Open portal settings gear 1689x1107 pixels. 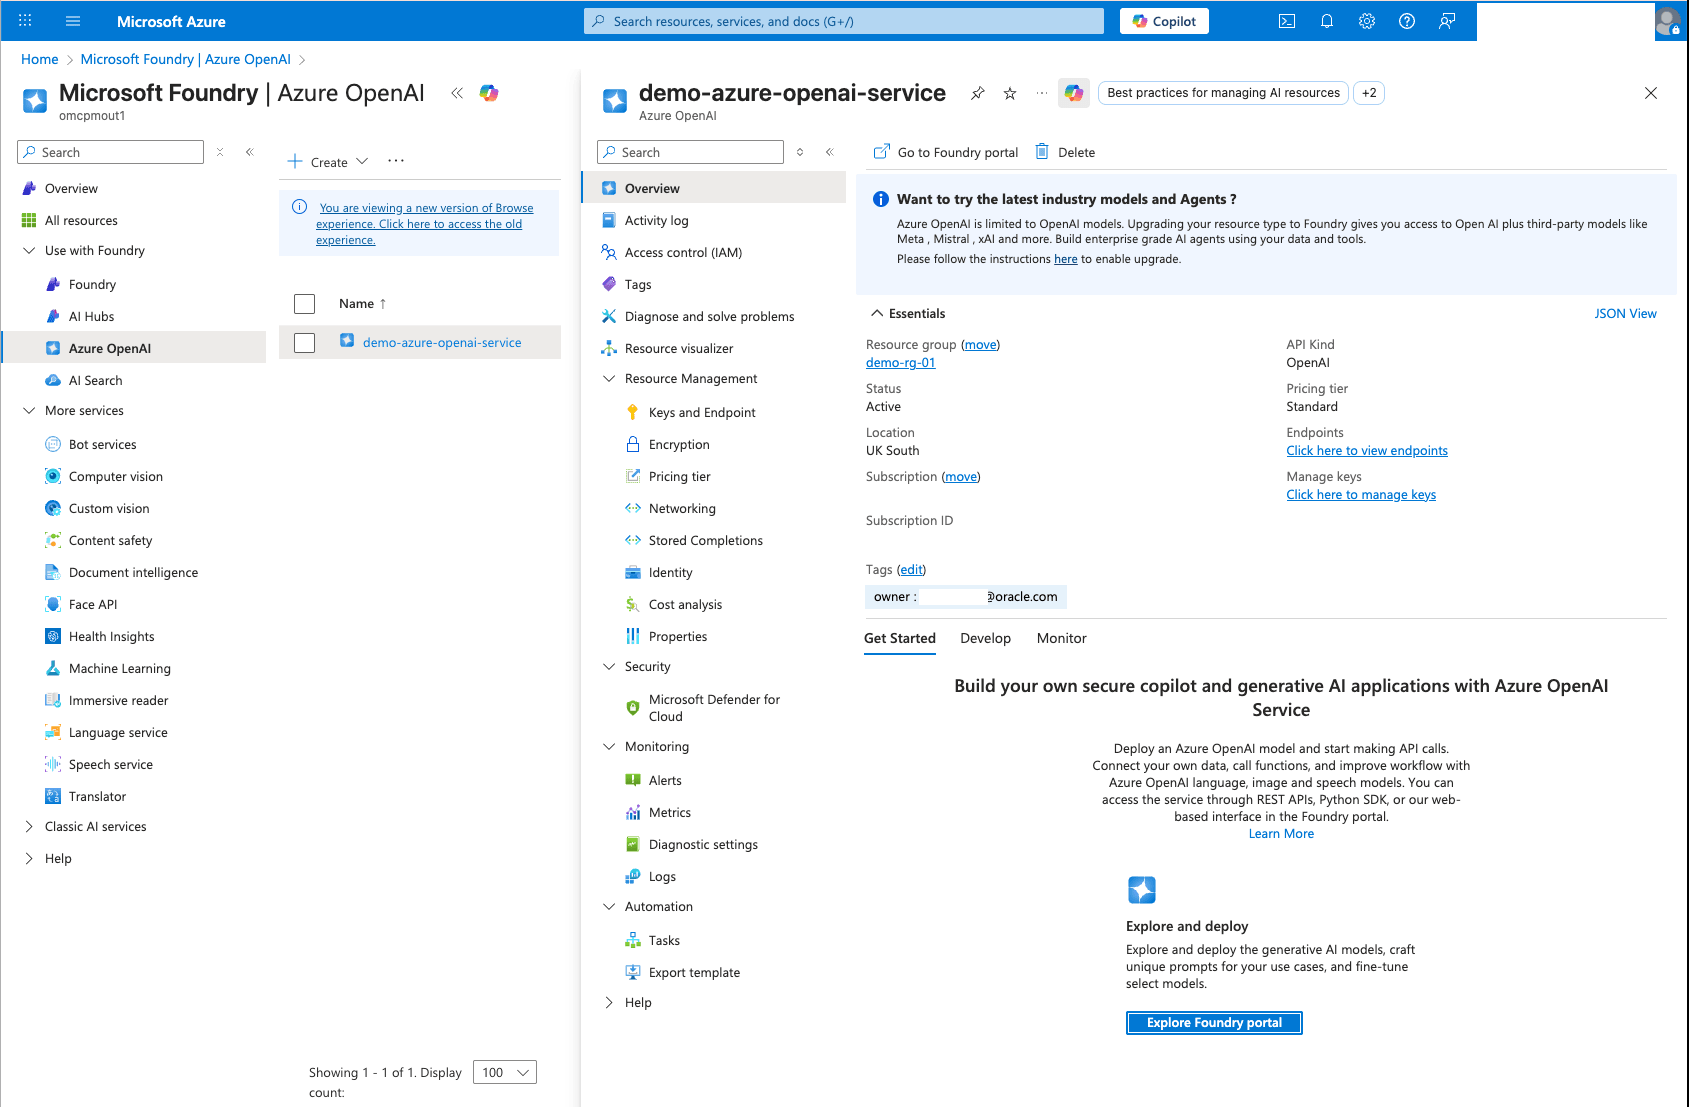coord(1367,21)
